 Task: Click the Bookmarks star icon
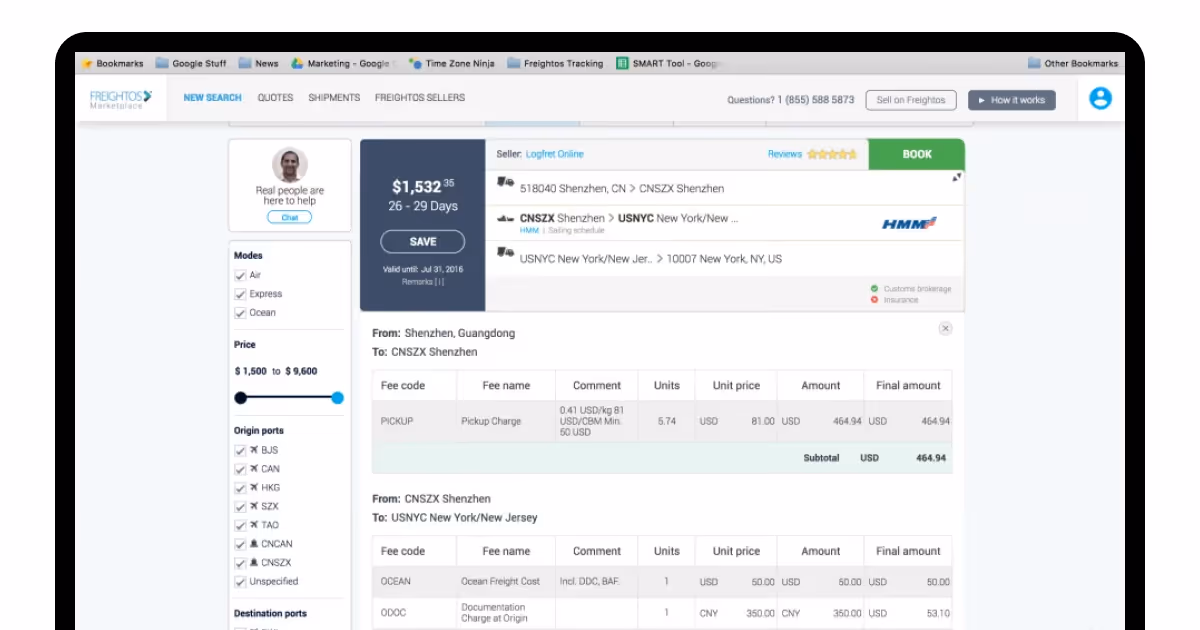(87, 63)
